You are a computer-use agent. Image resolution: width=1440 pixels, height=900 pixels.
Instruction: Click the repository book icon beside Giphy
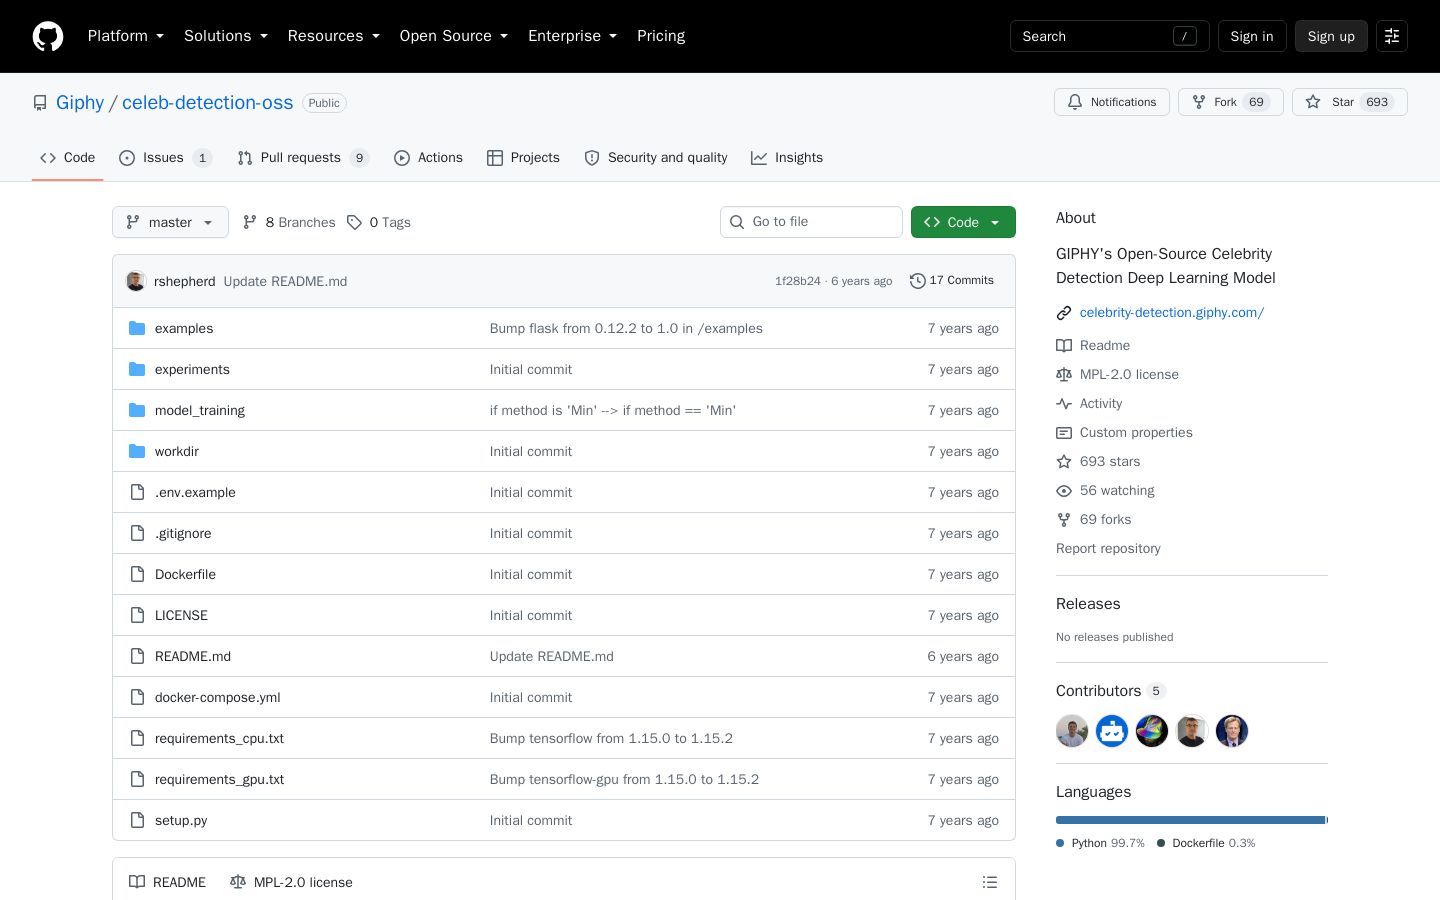pos(40,103)
